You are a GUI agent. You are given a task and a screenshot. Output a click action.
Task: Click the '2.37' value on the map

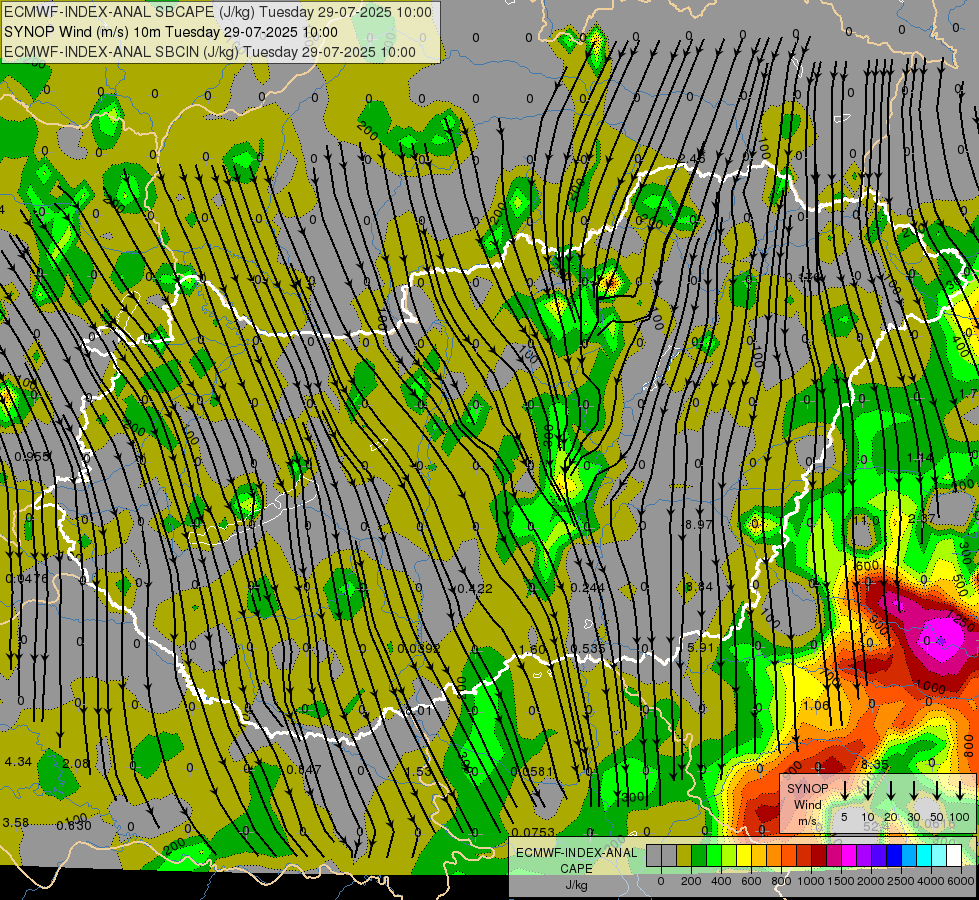922,518
